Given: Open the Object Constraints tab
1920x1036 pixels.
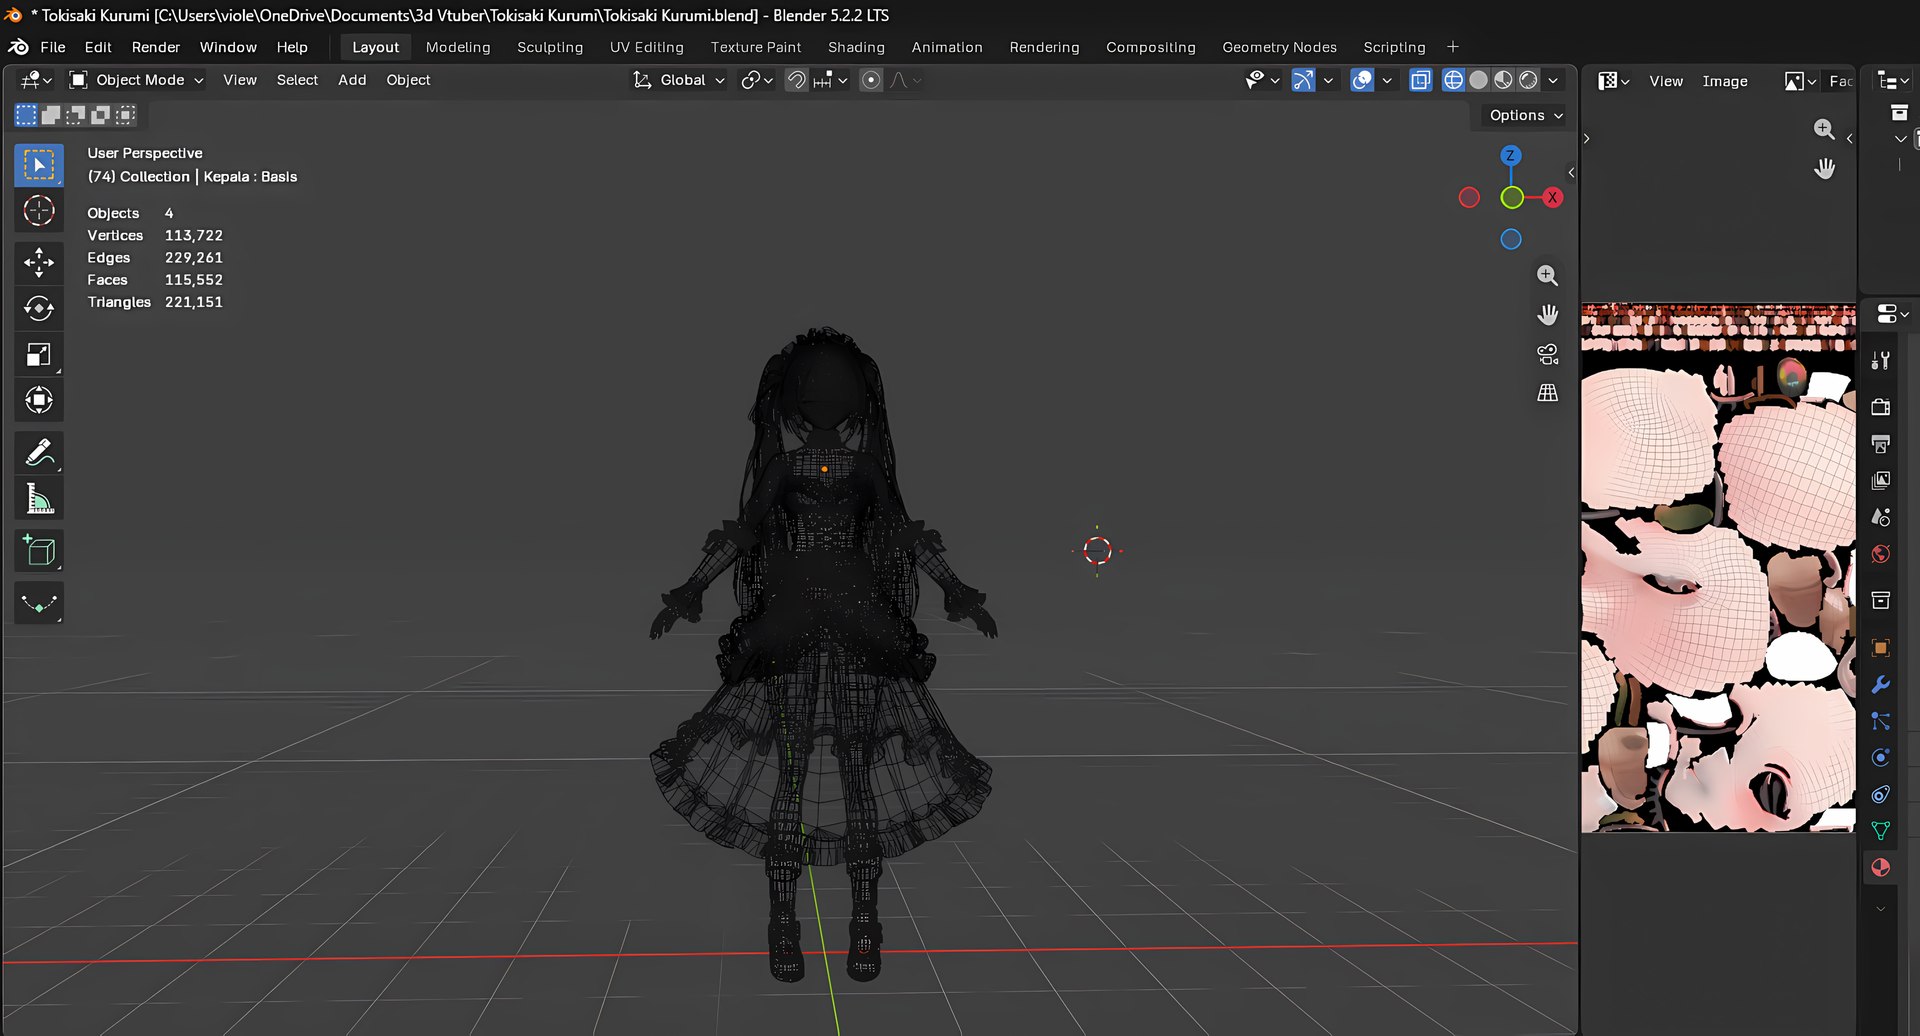Looking at the screenshot, I should point(1881,795).
